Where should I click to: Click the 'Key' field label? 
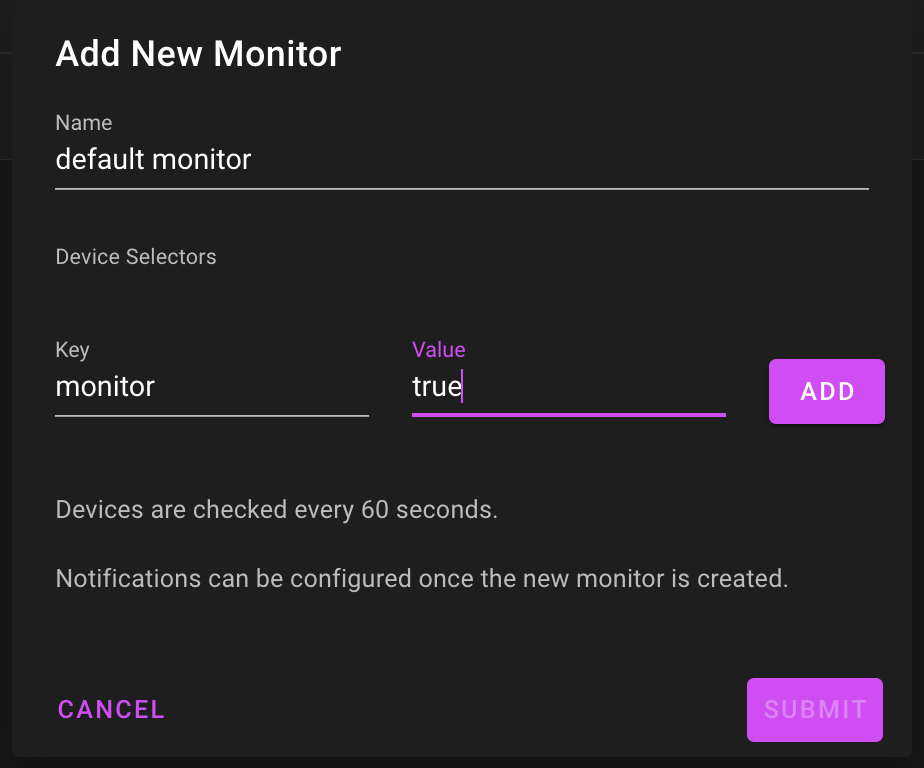pyautogui.click(x=72, y=350)
